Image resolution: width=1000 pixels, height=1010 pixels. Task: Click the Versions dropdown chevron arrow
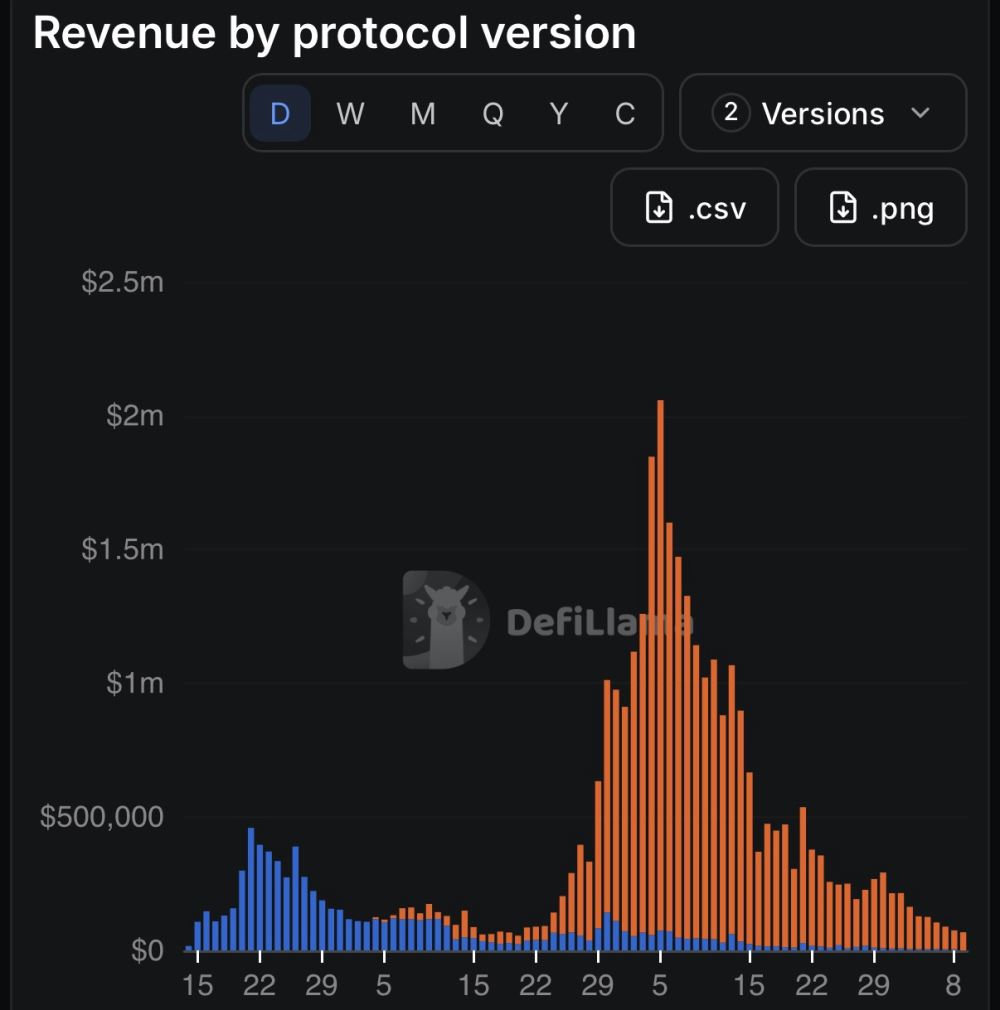(920, 113)
